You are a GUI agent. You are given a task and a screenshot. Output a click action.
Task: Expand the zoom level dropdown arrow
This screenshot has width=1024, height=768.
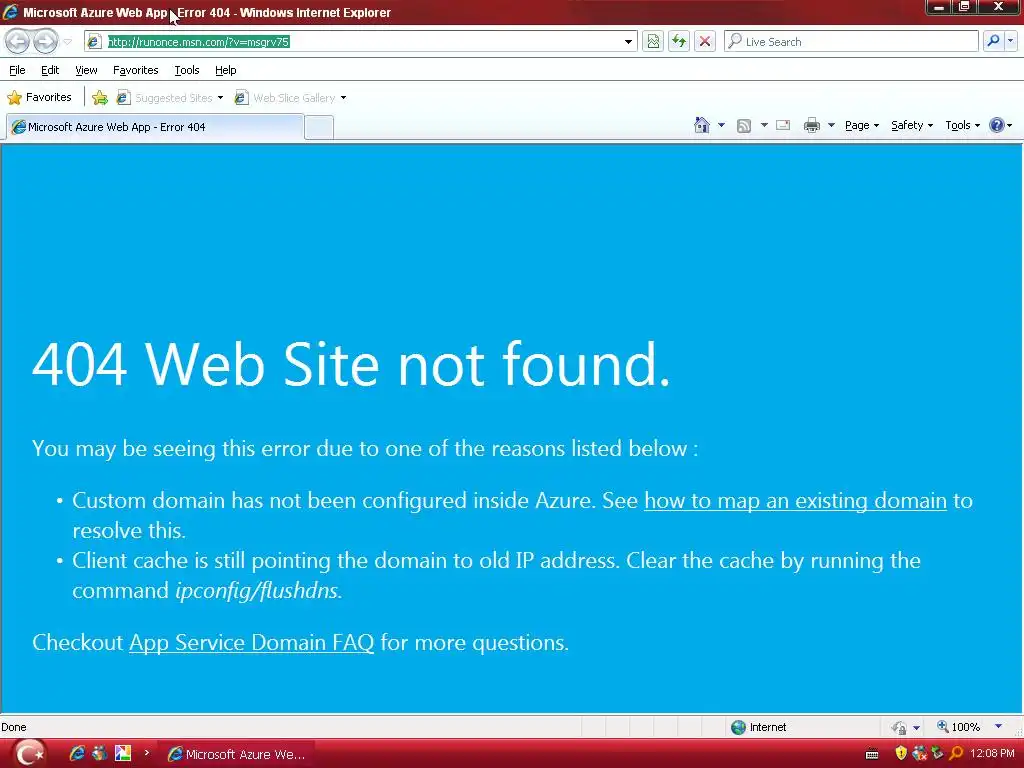(998, 727)
